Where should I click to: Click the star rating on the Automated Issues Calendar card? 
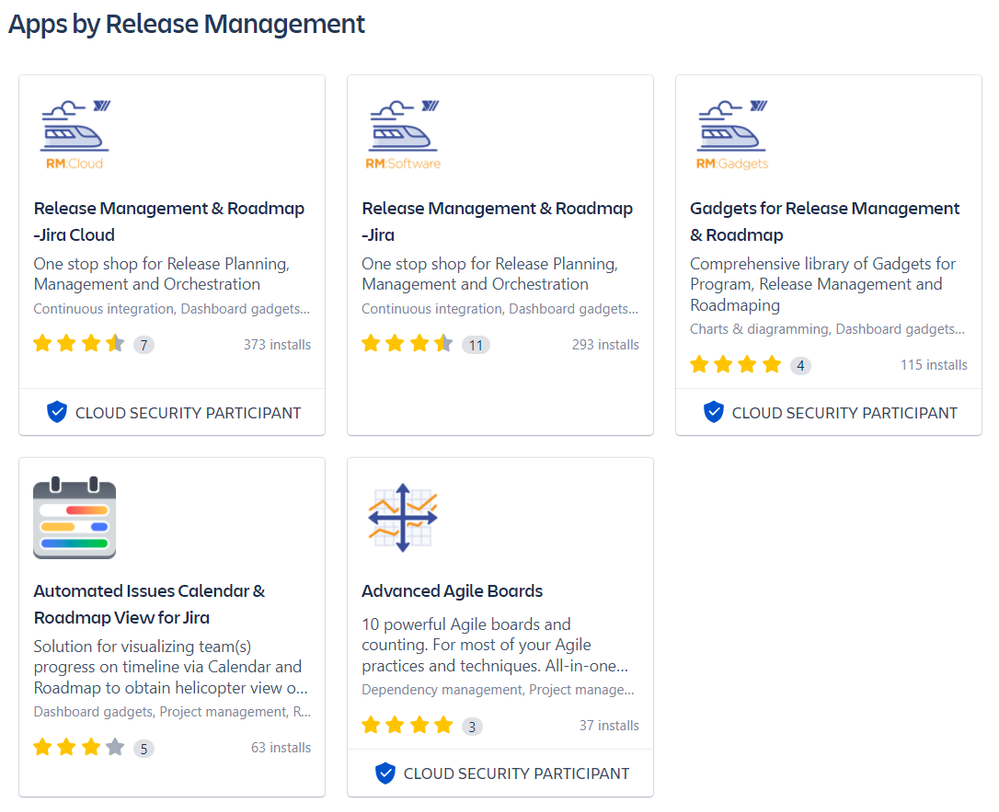(x=79, y=747)
